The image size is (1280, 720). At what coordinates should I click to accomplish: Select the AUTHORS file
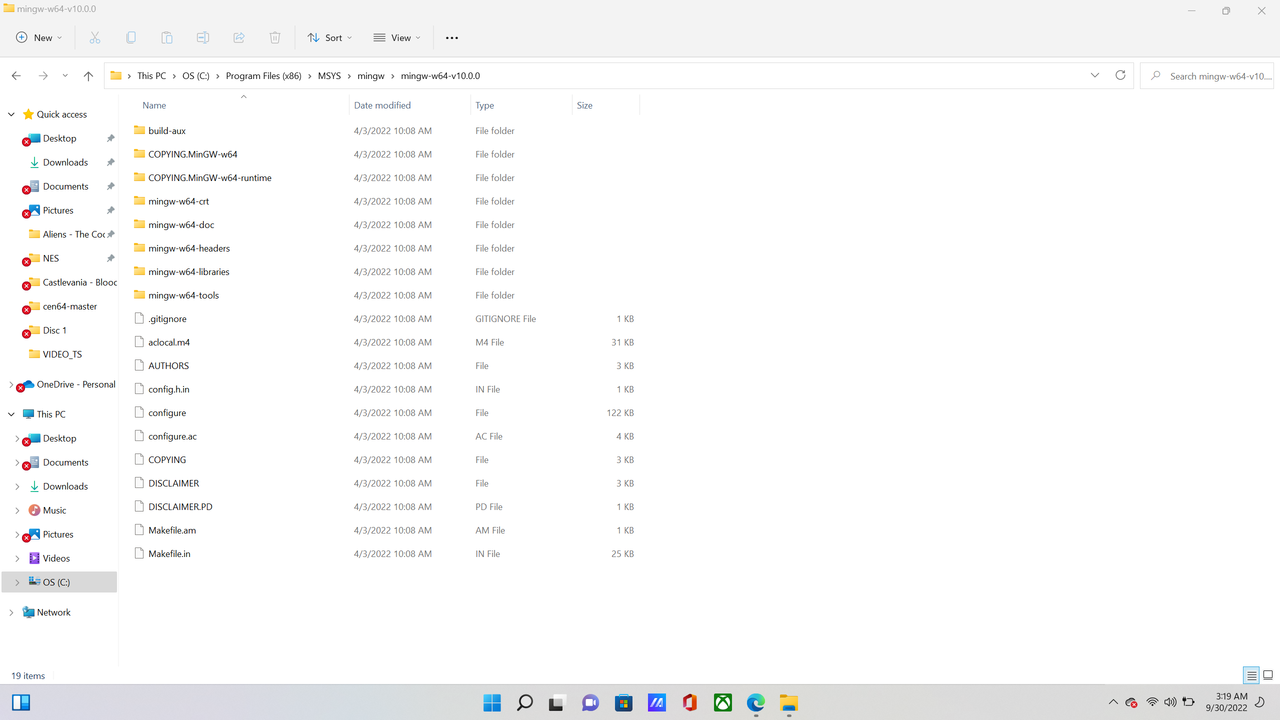[x=168, y=366]
